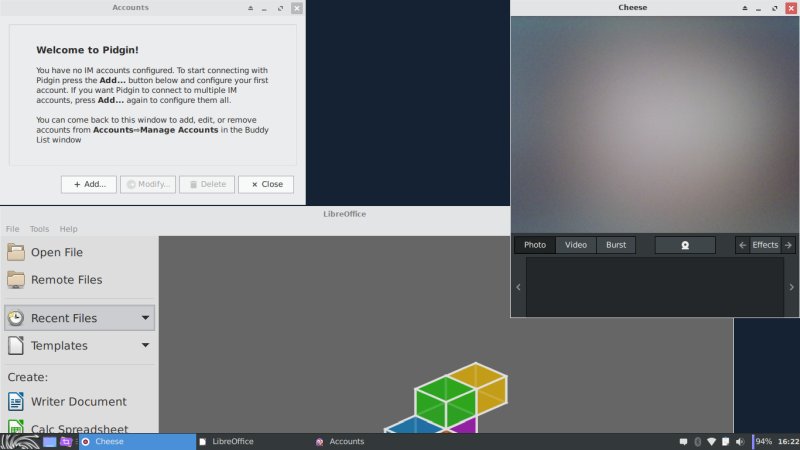The width and height of the screenshot is (800, 450).
Task: Click the volume speaker tray icon
Action: pyautogui.click(x=740, y=442)
